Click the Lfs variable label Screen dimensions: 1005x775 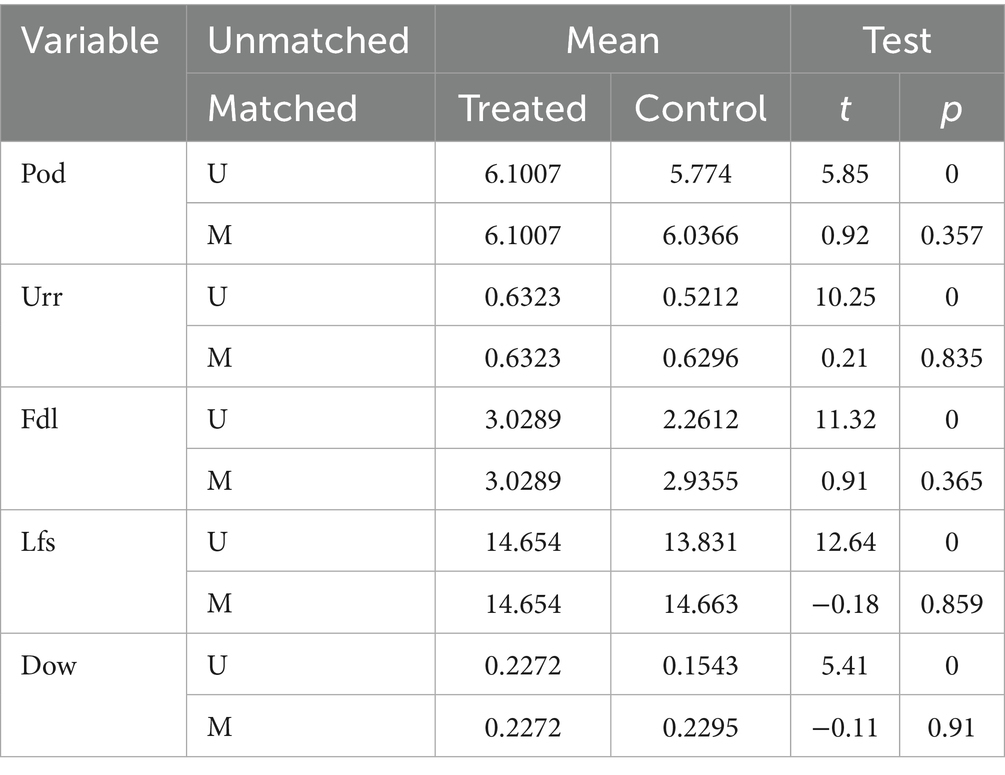coord(36,542)
